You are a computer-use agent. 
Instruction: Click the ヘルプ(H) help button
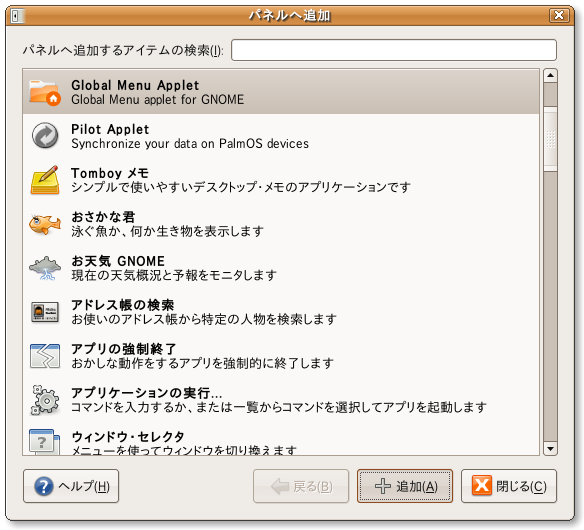pos(71,486)
